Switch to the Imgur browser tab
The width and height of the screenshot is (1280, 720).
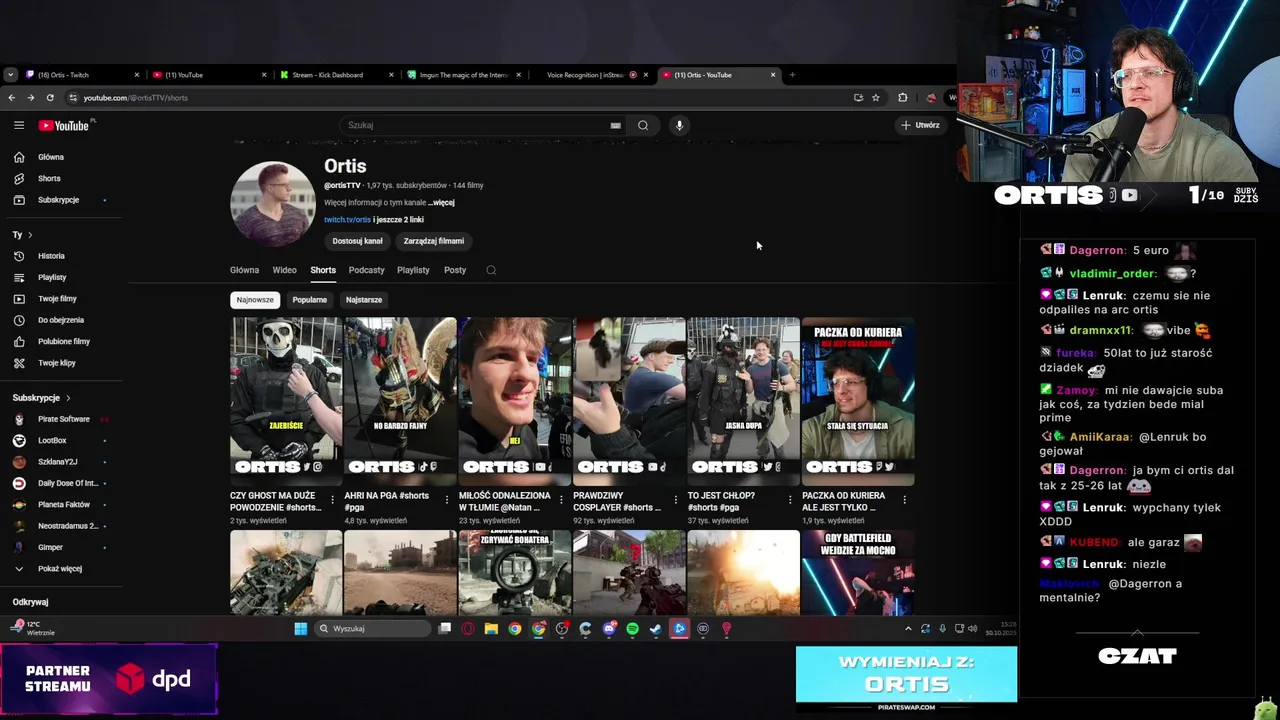tap(462, 75)
